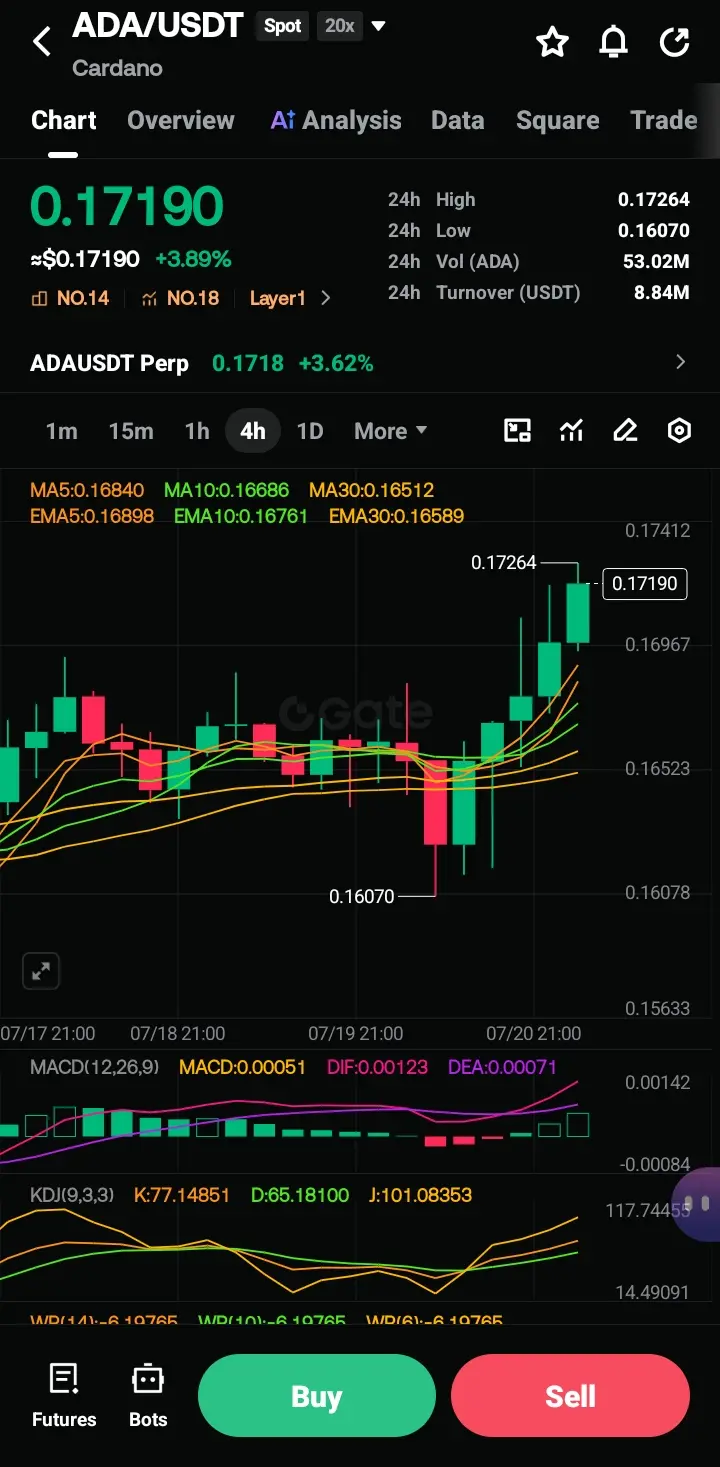Tap the EMA30:0.16589 indicator value
Screen dimensions: 720x1467
pos(396,516)
